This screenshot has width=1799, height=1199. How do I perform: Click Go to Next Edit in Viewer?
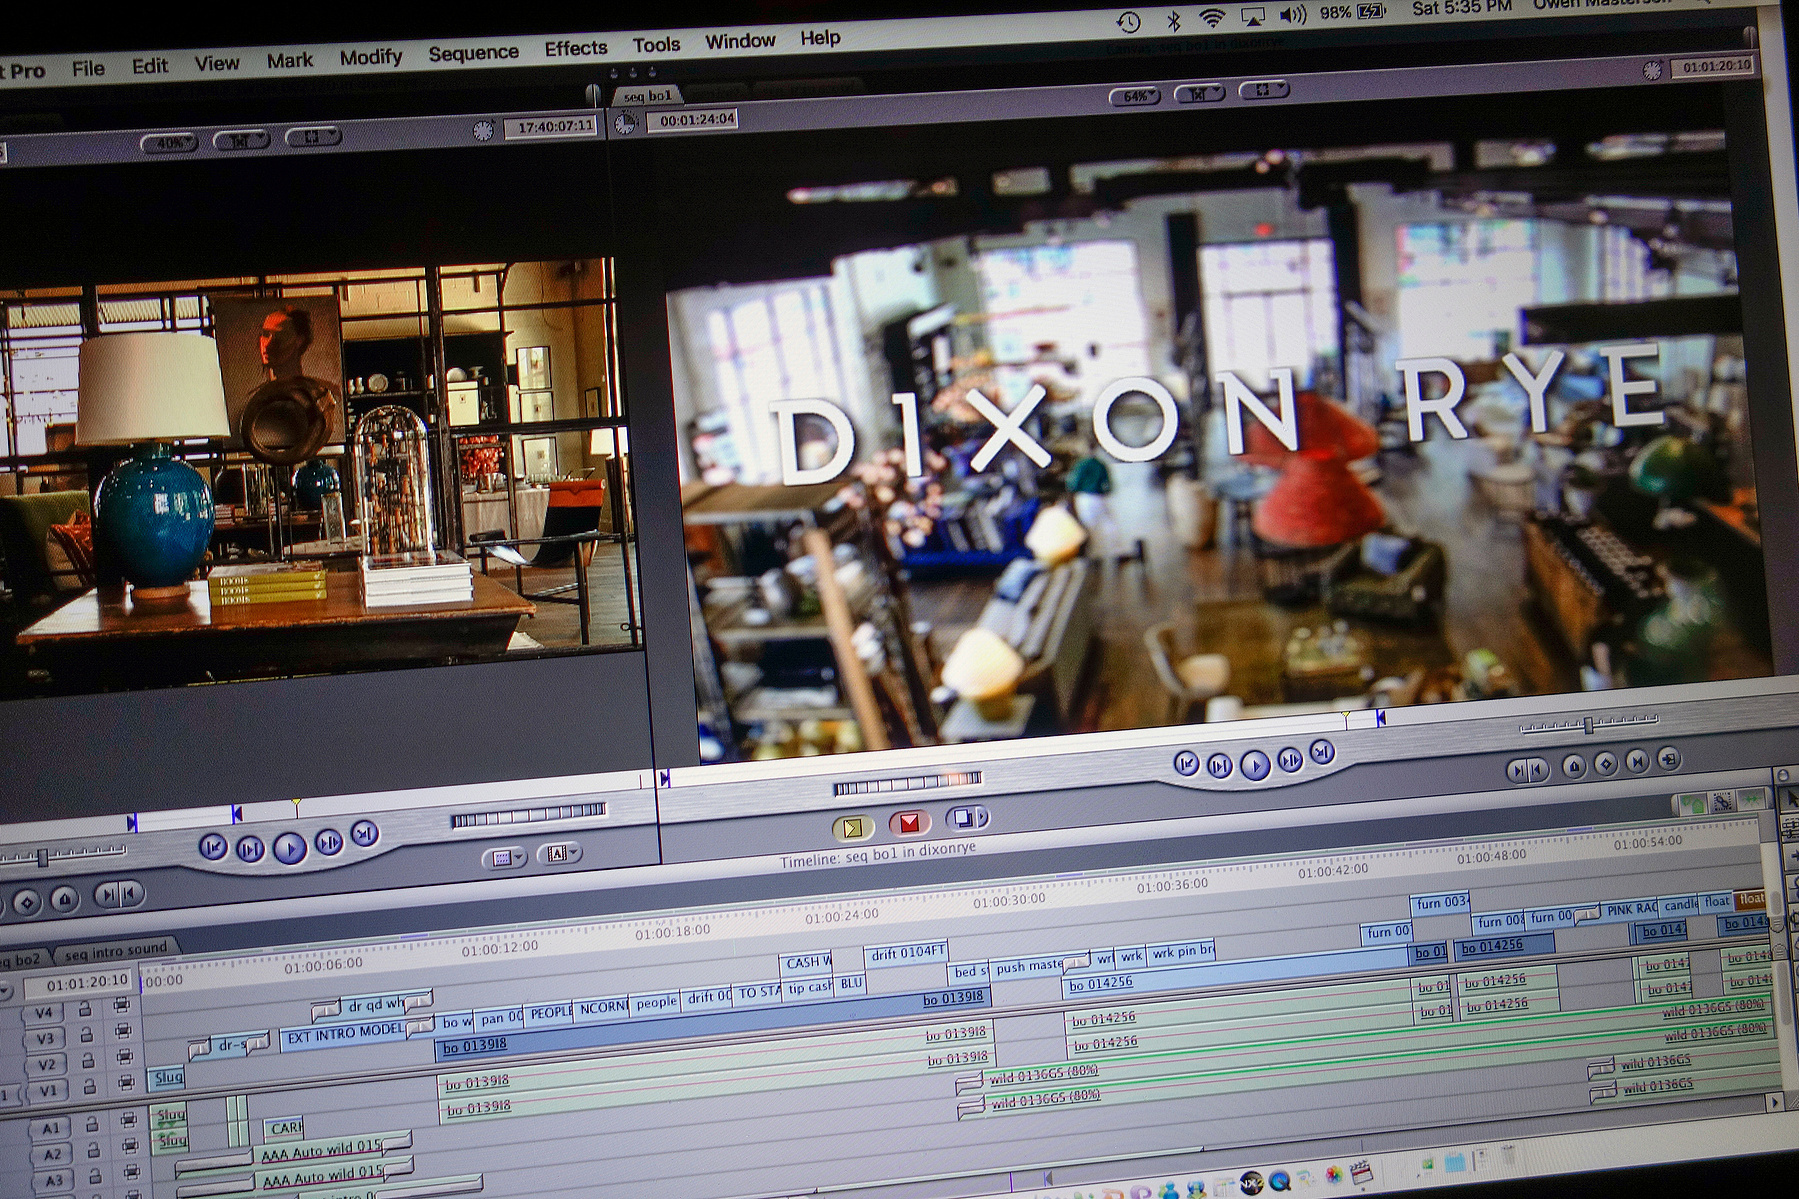[365, 833]
